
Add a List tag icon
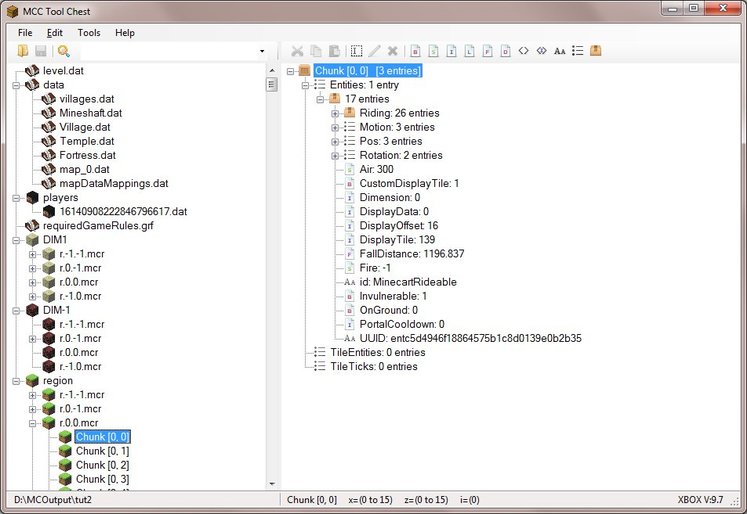coord(578,50)
